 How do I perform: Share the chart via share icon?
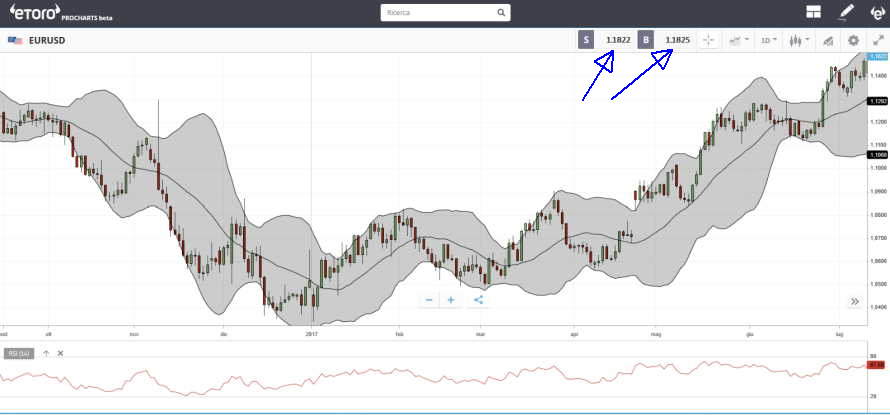478,299
